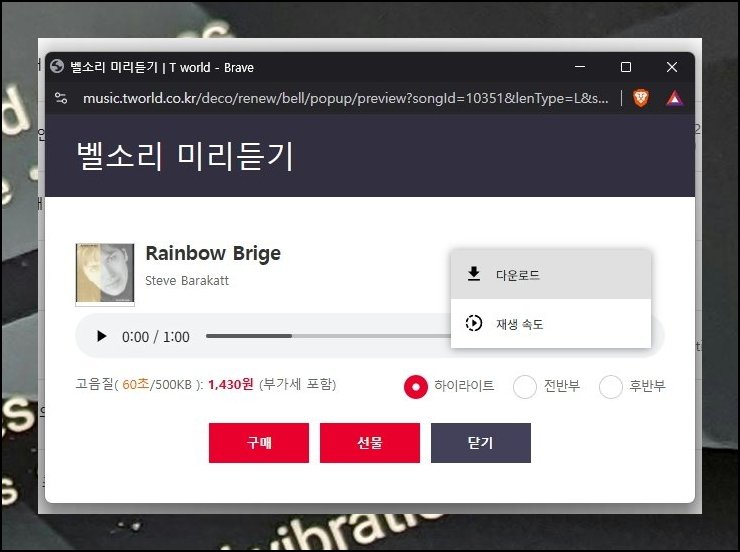Click the red 선물 button

pyautogui.click(x=370, y=443)
